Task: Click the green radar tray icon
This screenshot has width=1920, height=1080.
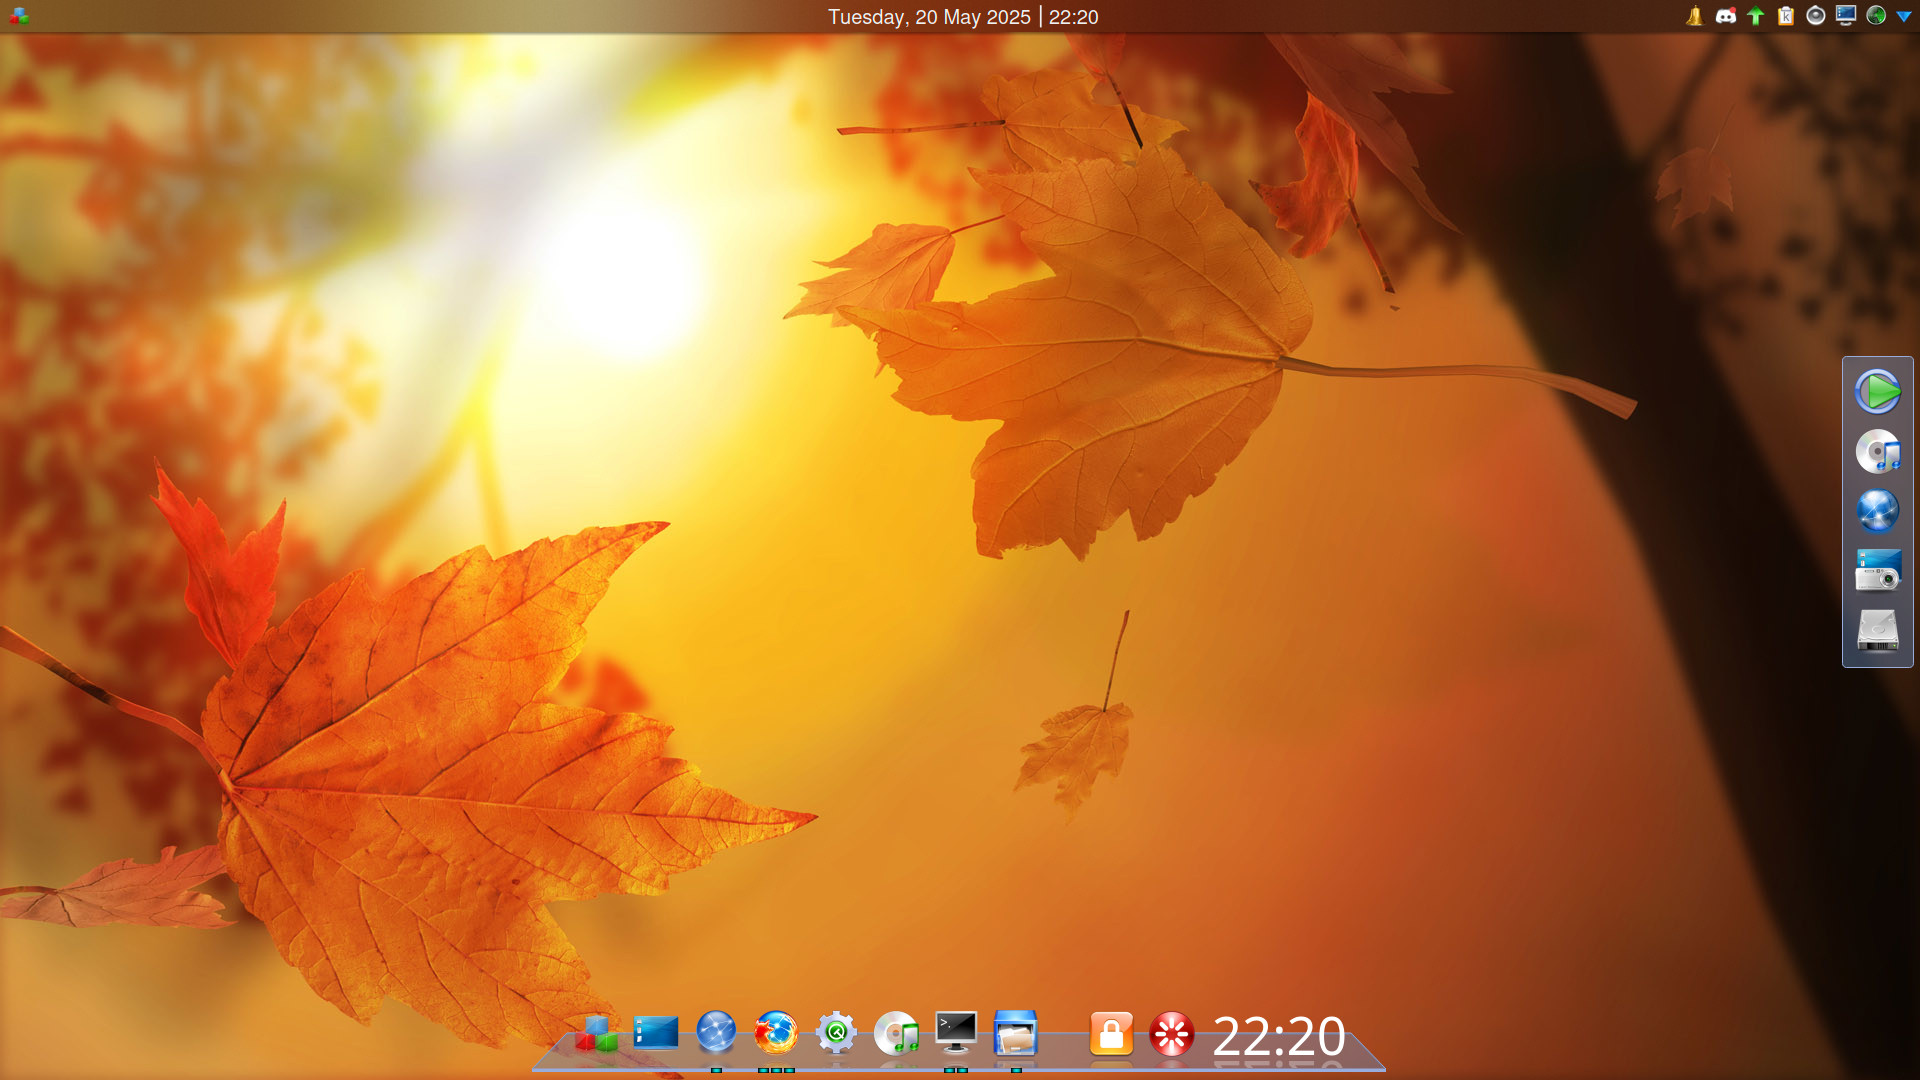Action: pos(1876,16)
